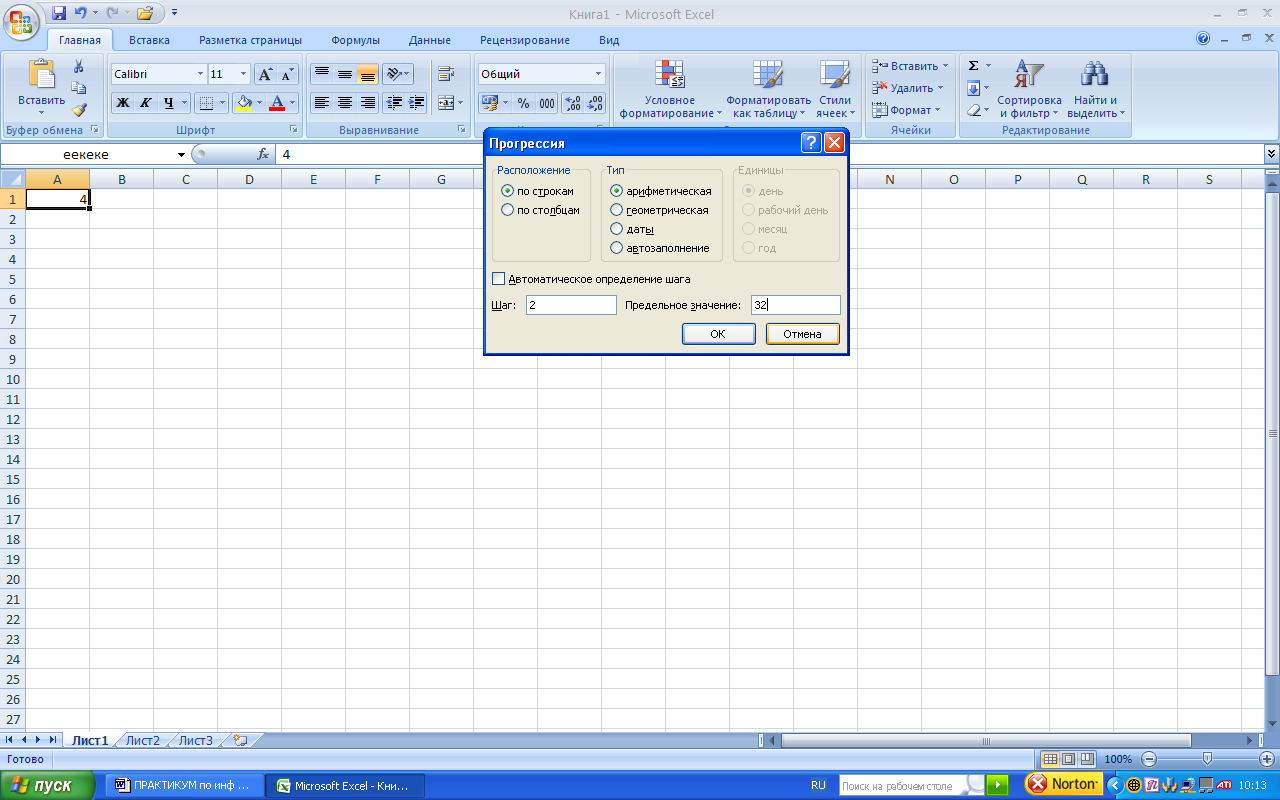Toggle italic with the К button
This screenshot has width=1280, height=800.
pyautogui.click(x=146, y=102)
